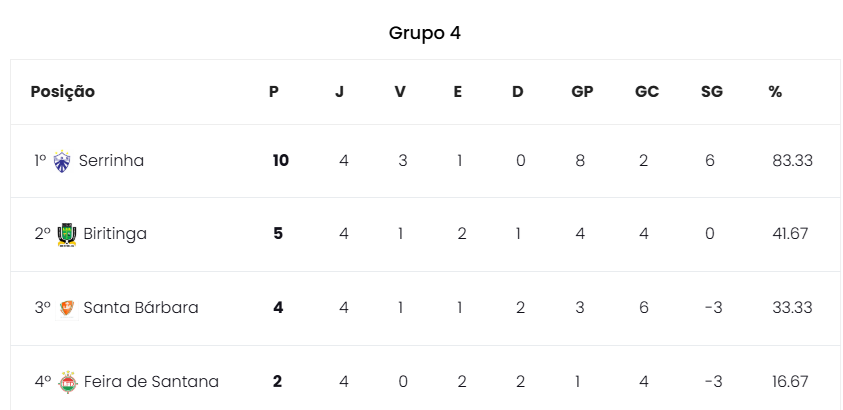Click the V wins column header
This screenshot has width=843, height=410.
(400, 92)
